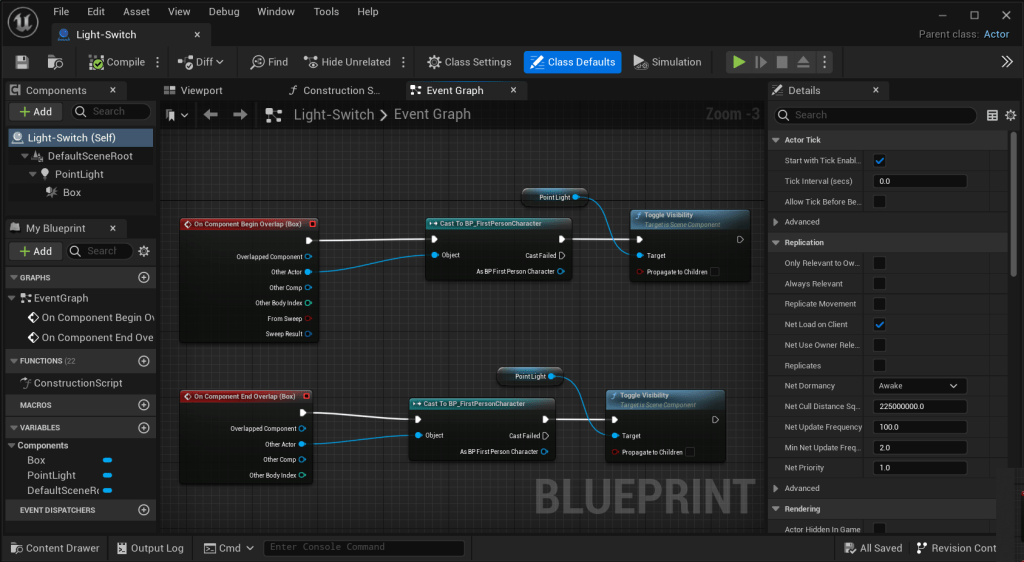
Task: Click graph navigate back arrow
Action: pyautogui.click(x=211, y=115)
